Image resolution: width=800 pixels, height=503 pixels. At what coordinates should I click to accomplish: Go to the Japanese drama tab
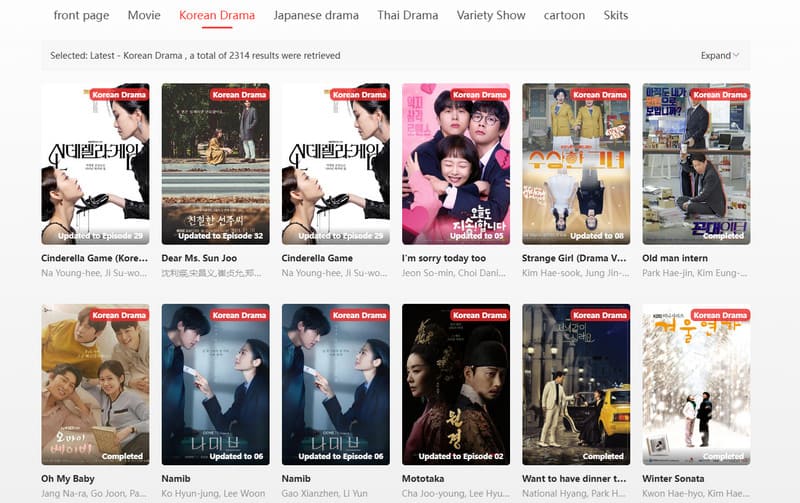[316, 15]
